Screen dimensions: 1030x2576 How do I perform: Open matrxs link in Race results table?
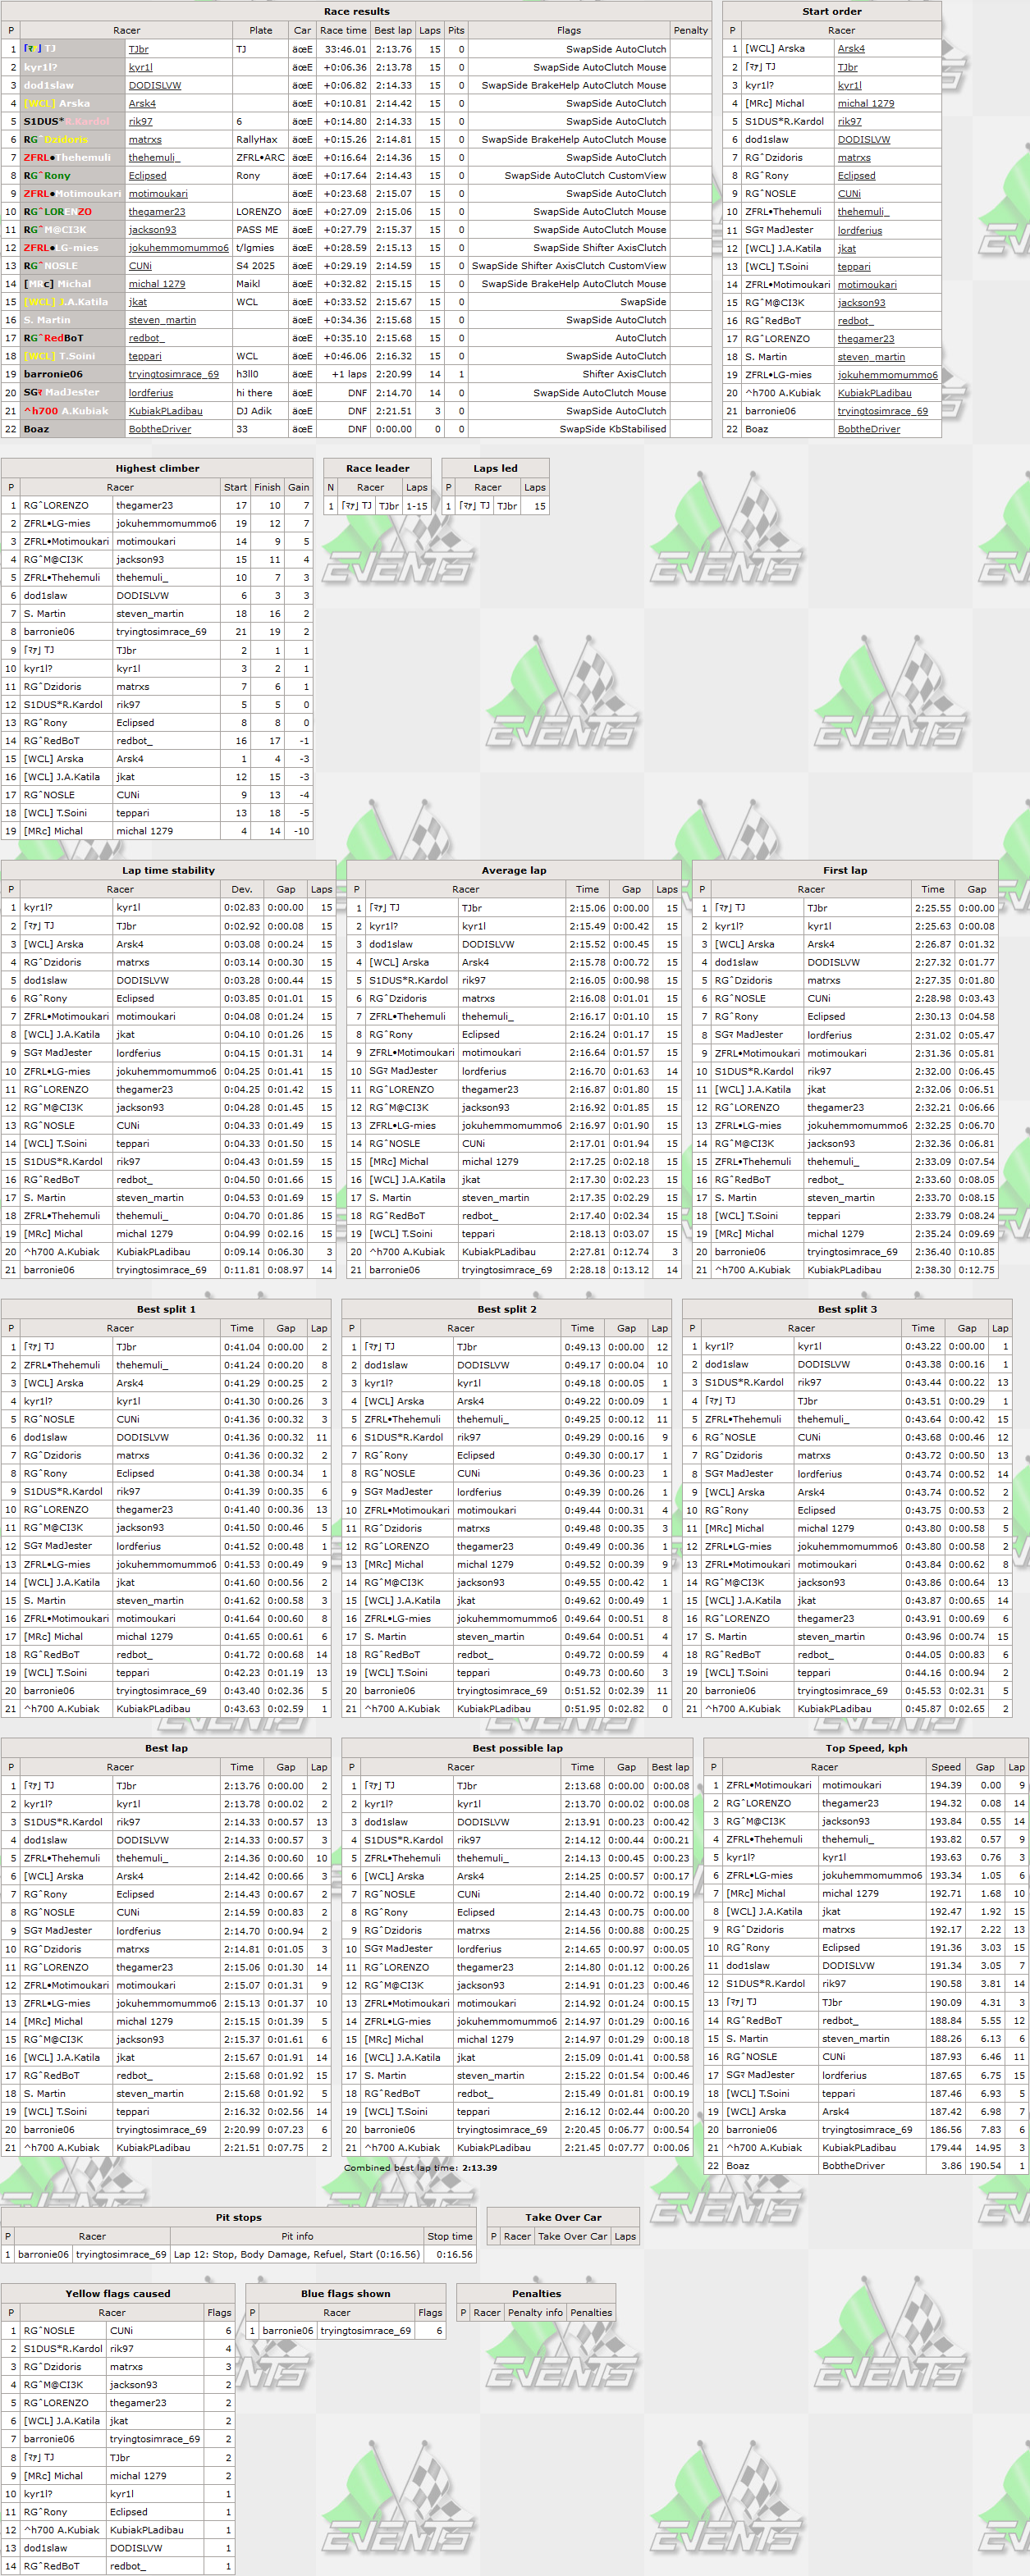point(145,139)
